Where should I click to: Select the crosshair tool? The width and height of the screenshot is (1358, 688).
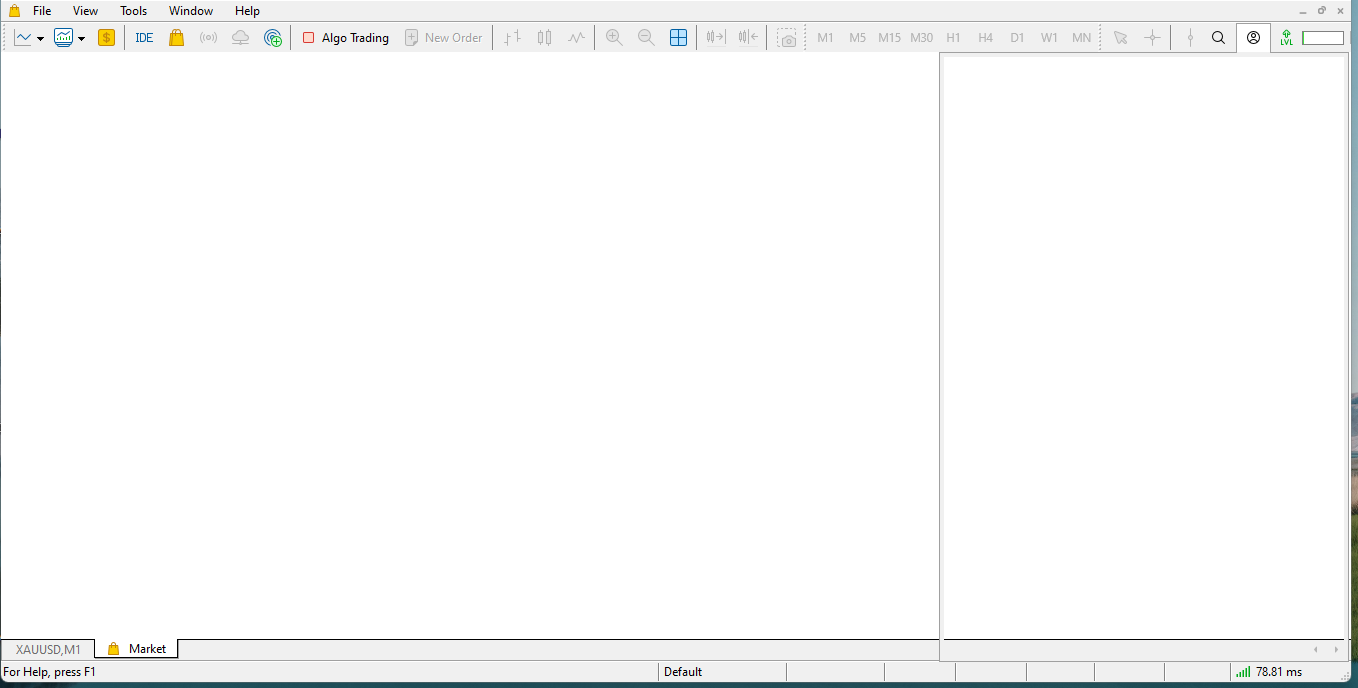1152,38
